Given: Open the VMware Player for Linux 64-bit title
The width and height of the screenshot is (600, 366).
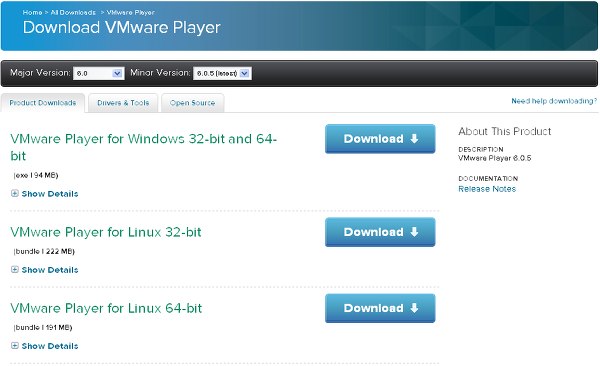Looking at the screenshot, I should tap(106, 308).
